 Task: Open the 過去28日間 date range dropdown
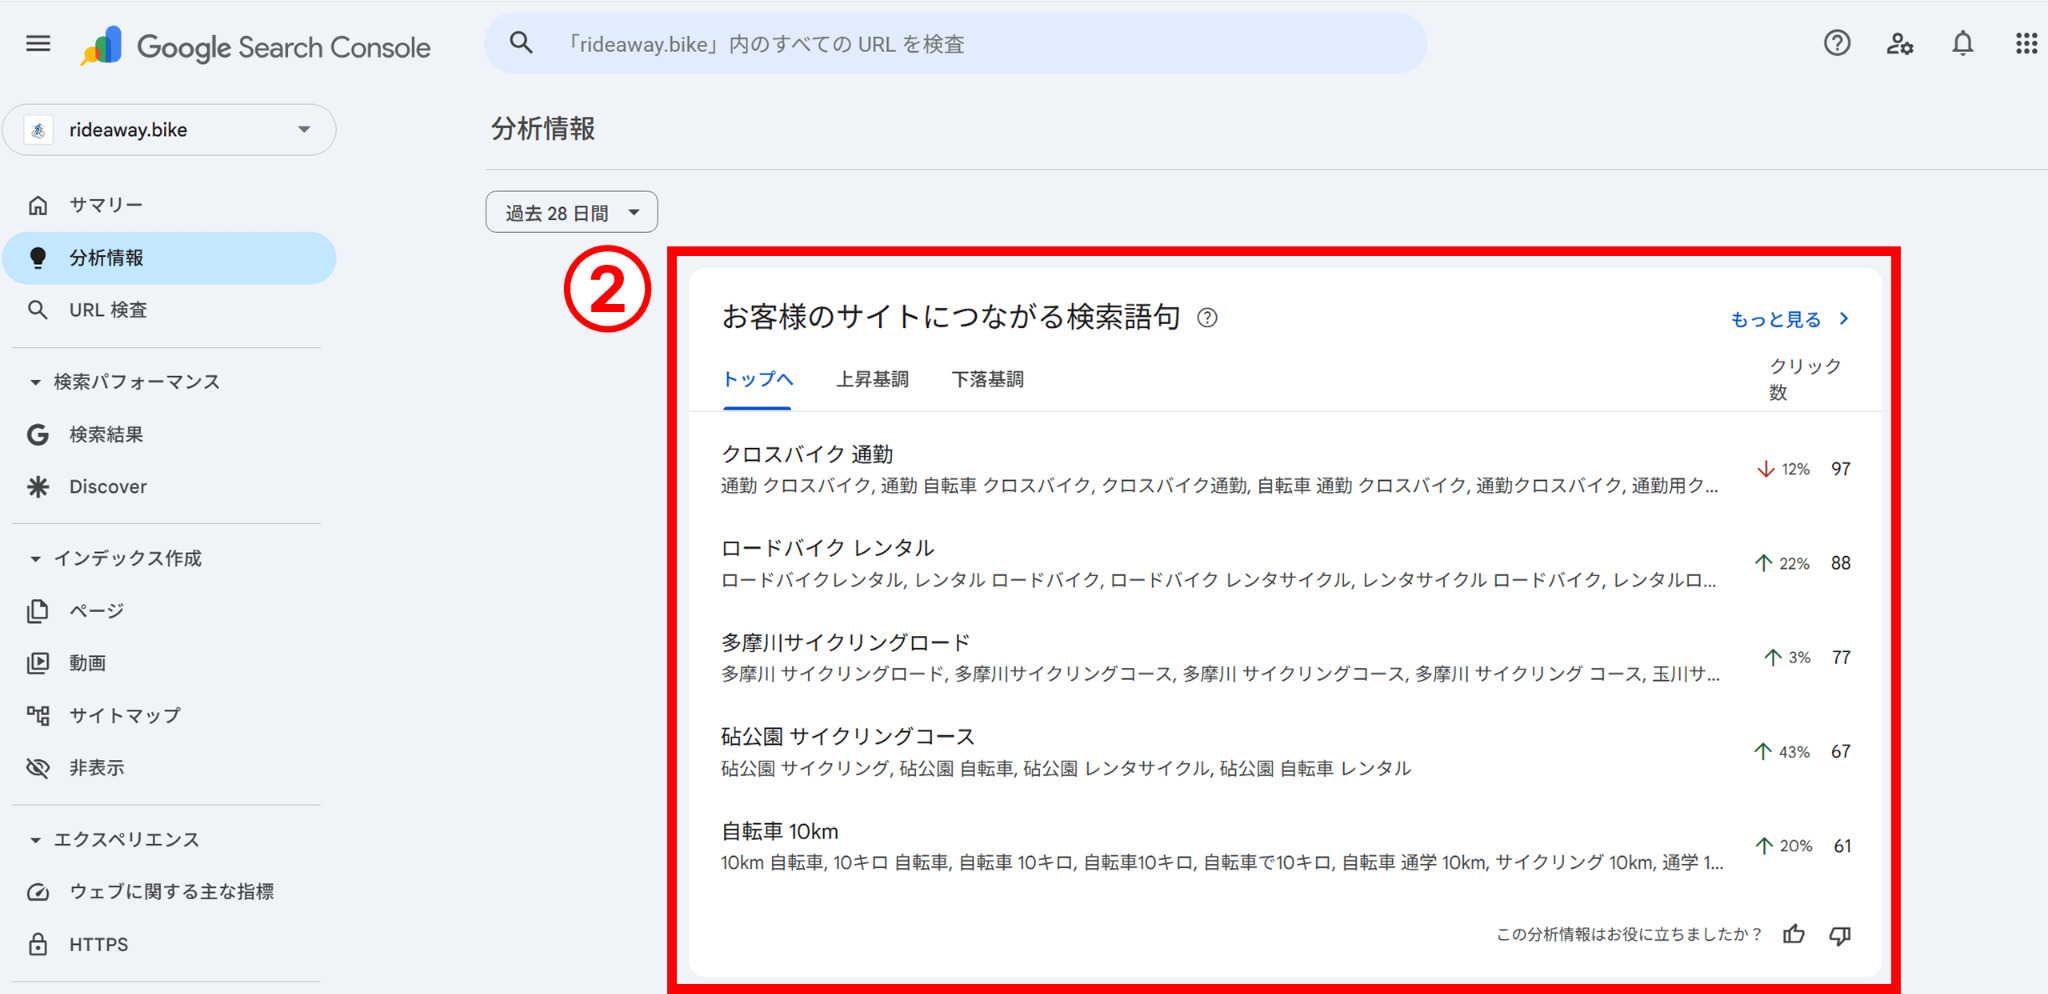571,211
